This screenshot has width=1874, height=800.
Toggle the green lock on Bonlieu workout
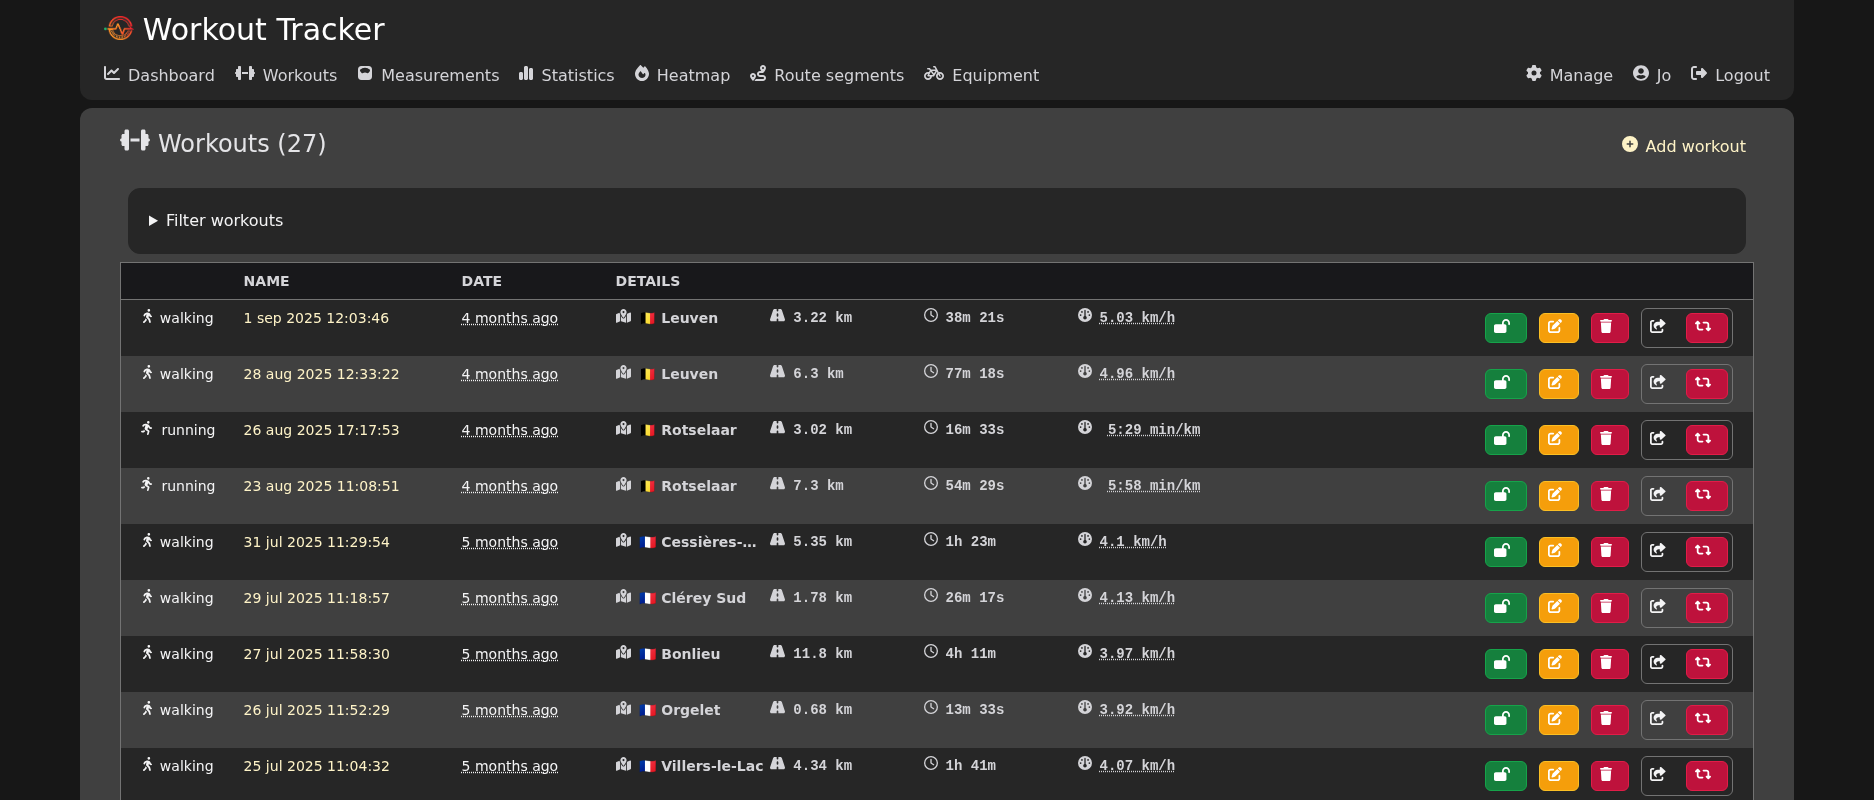(1505, 664)
